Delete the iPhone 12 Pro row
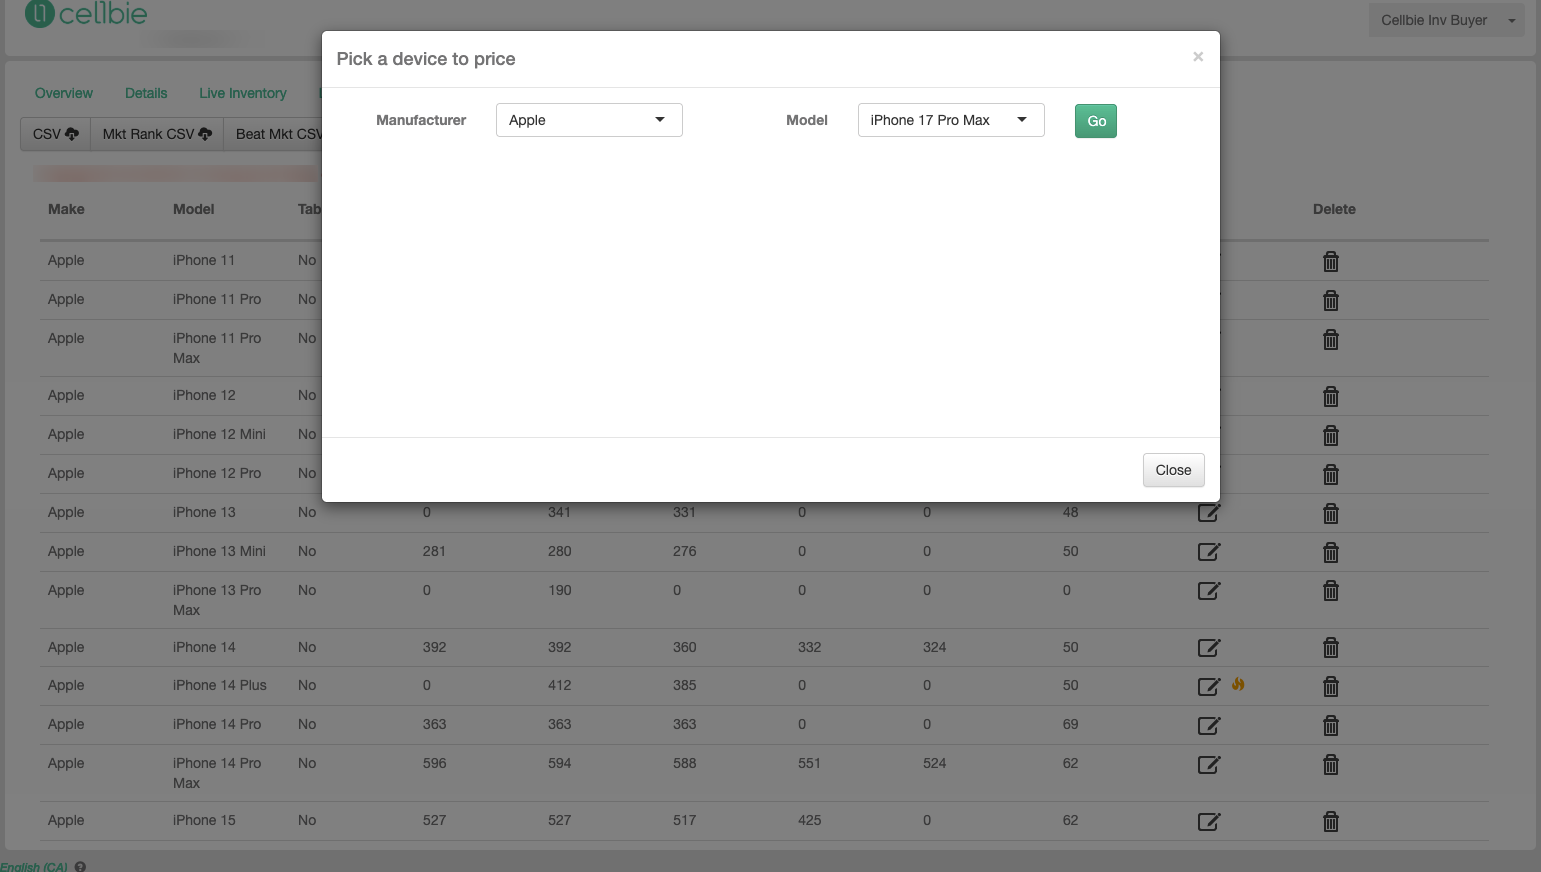 [x=1330, y=474]
